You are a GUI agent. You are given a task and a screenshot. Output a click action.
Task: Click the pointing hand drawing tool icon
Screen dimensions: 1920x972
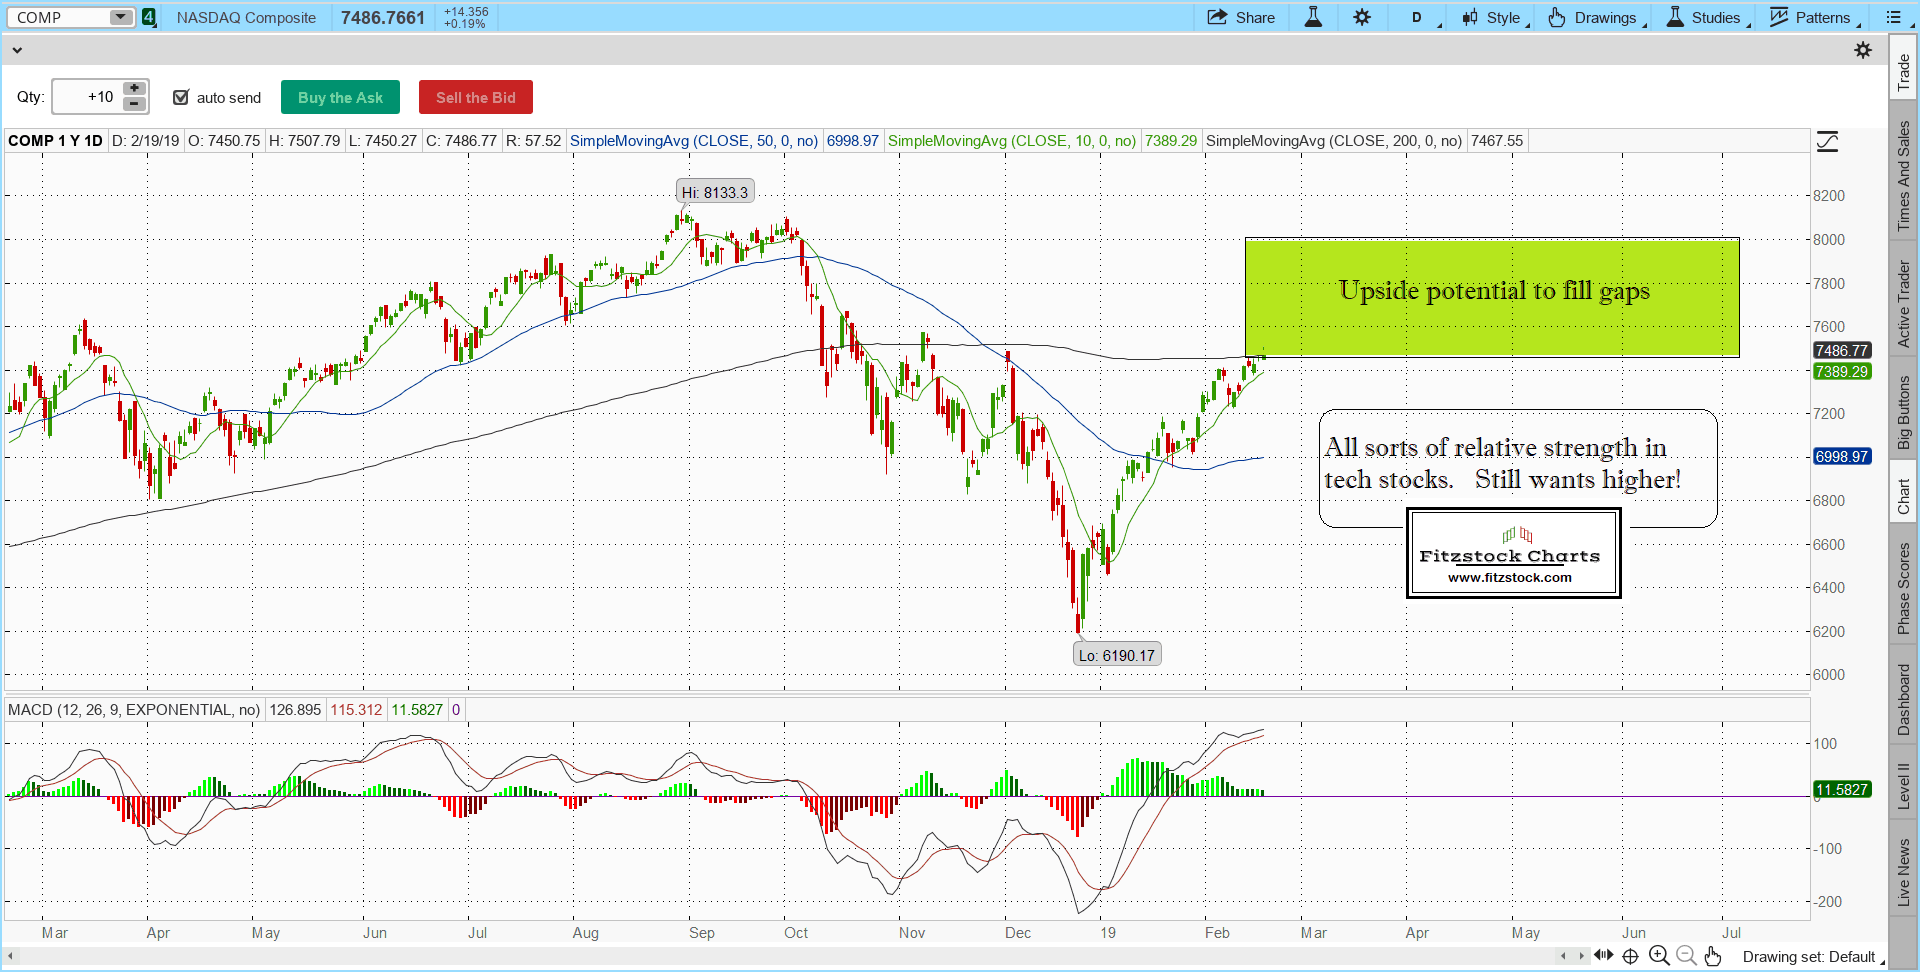click(x=1713, y=956)
